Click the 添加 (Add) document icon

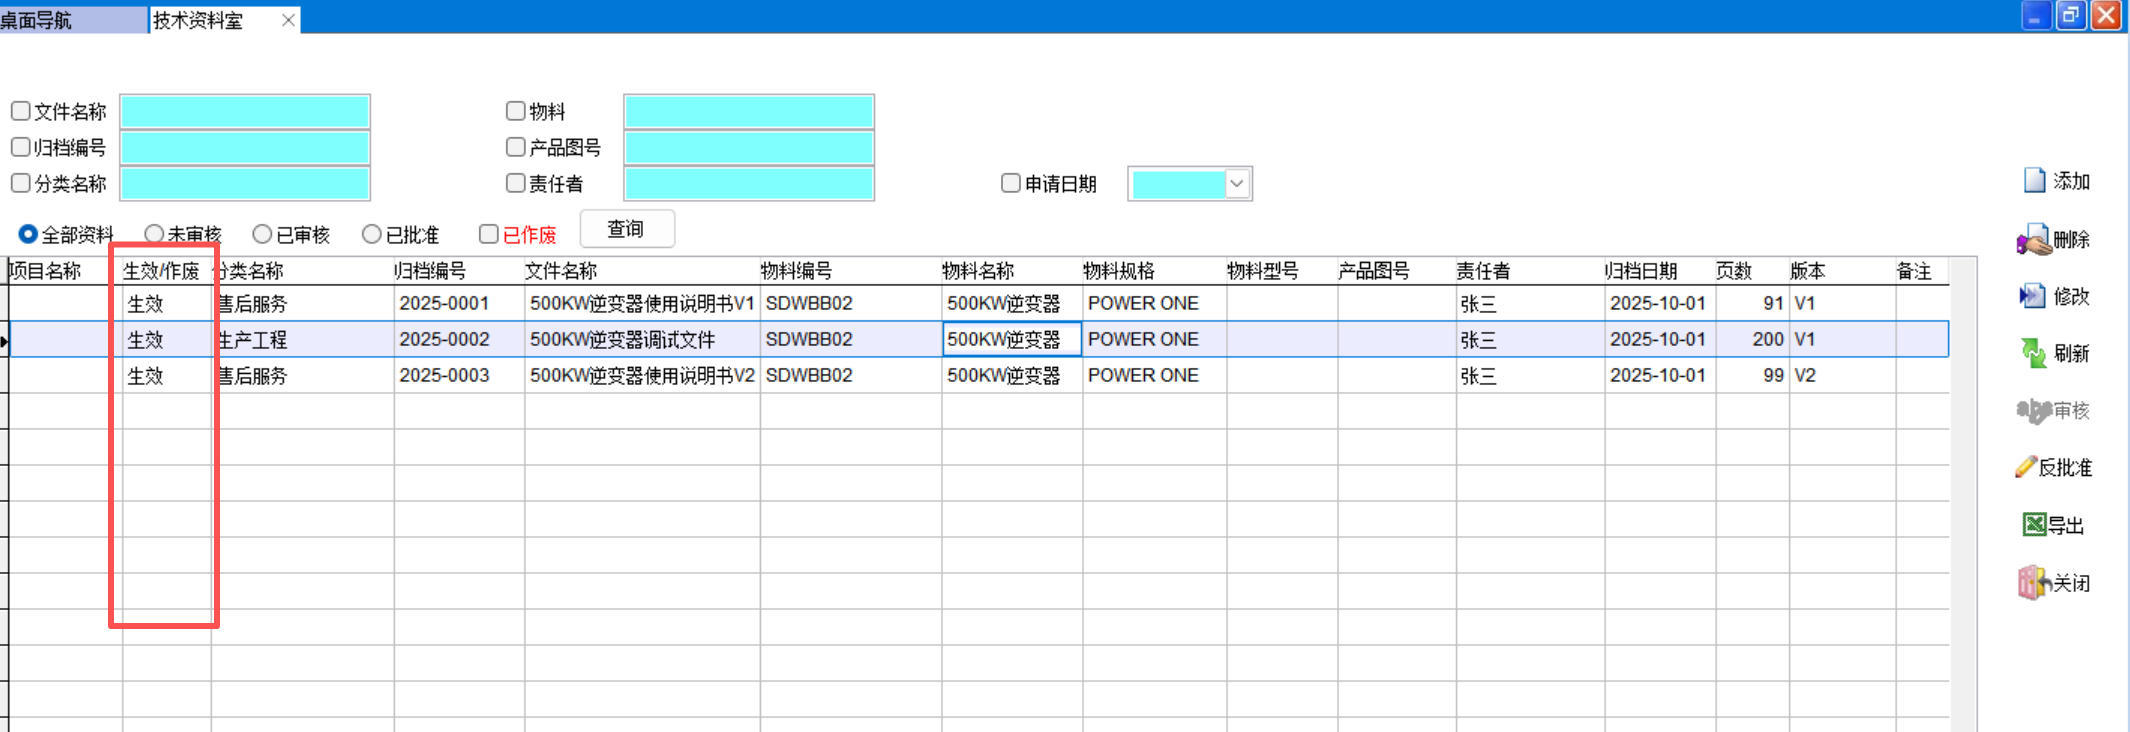coord(2034,181)
